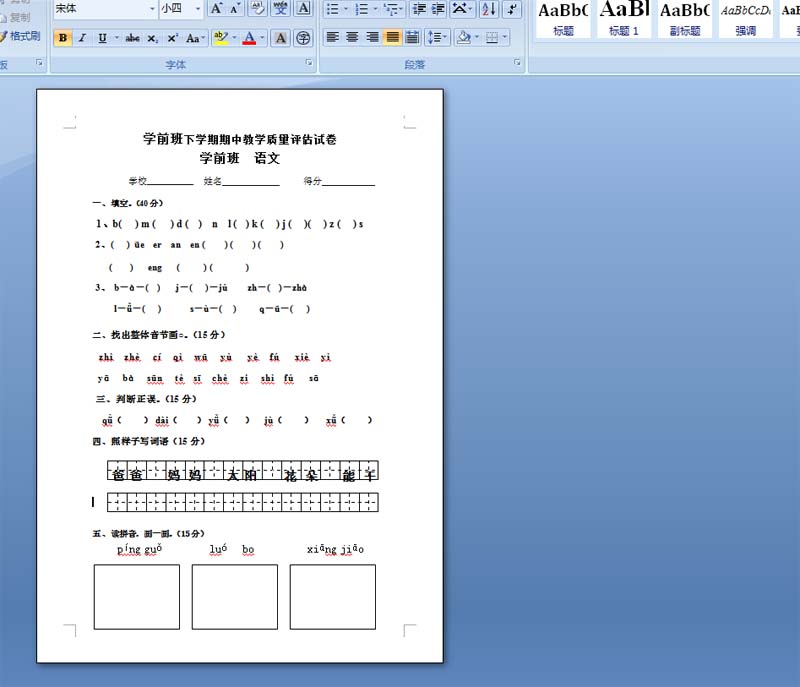Open font color dropdown arrow

coord(262,38)
